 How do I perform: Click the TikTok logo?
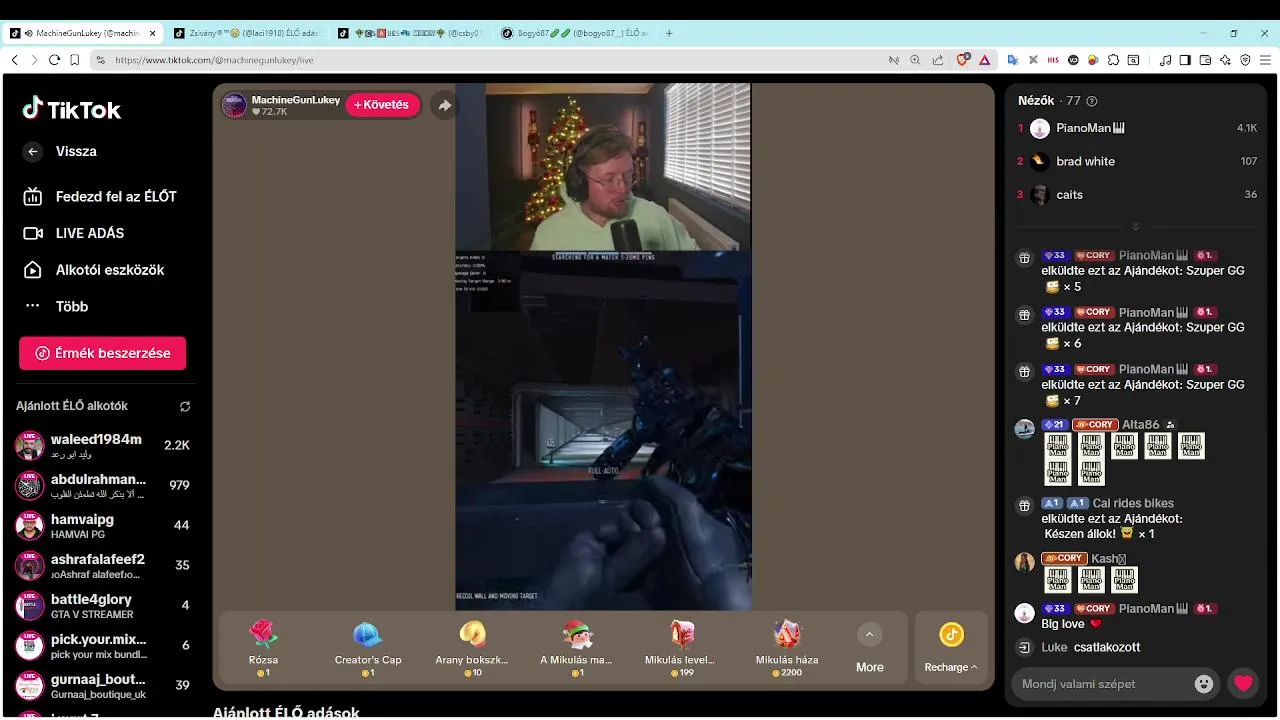pyautogui.click(x=72, y=109)
